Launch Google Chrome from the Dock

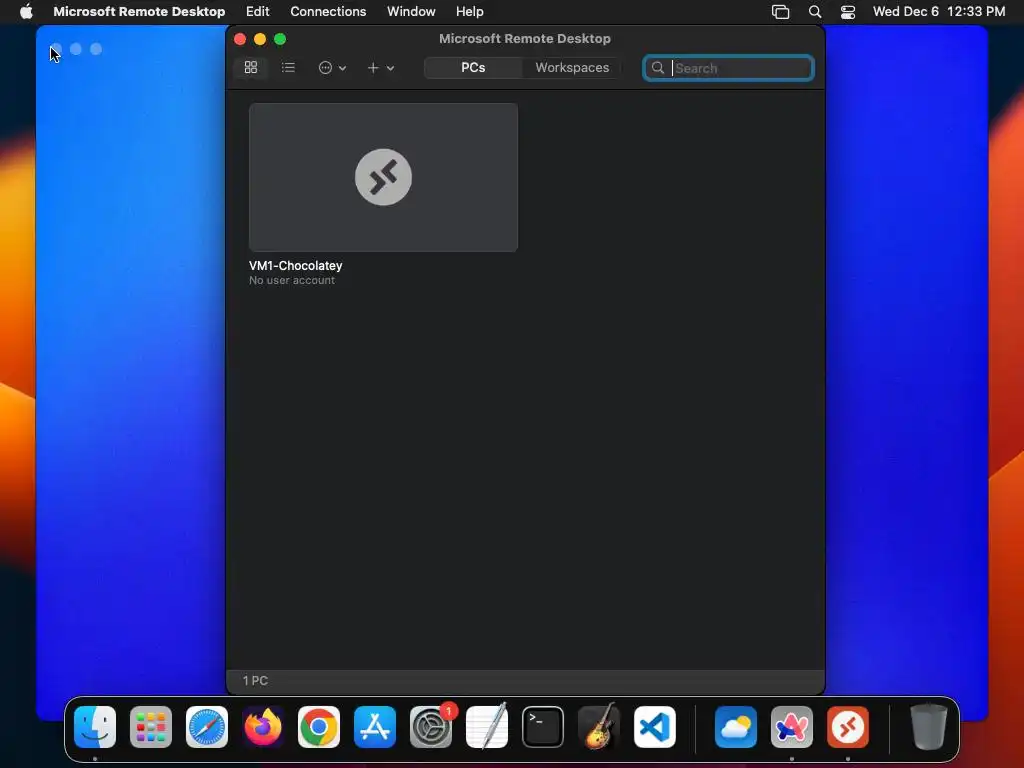pyautogui.click(x=319, y=727)
